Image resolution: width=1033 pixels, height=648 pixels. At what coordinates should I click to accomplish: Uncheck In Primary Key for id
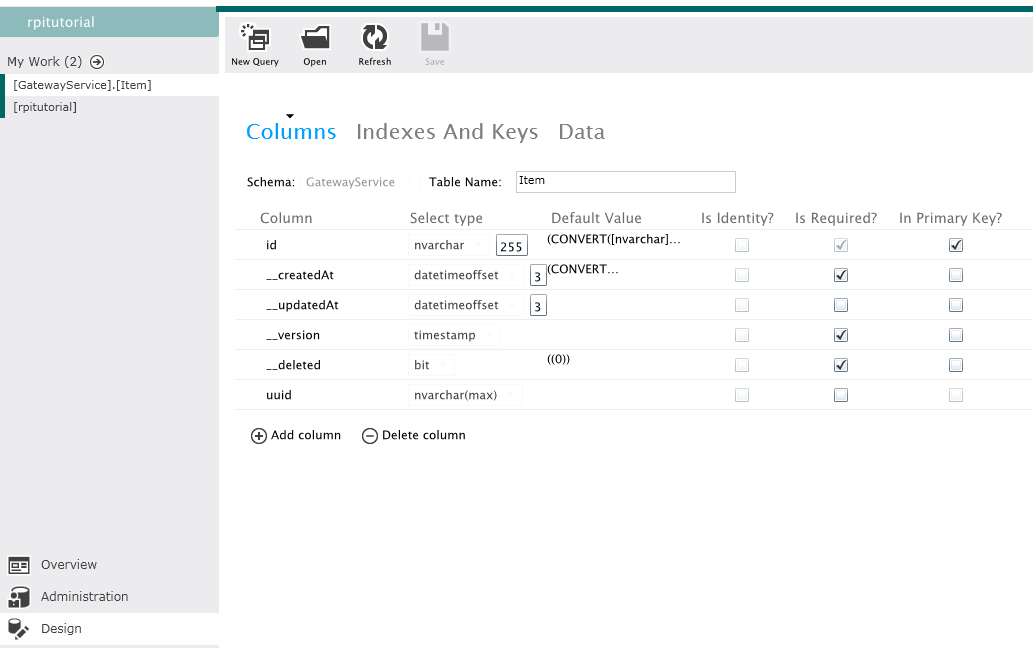tap(956, 245)
